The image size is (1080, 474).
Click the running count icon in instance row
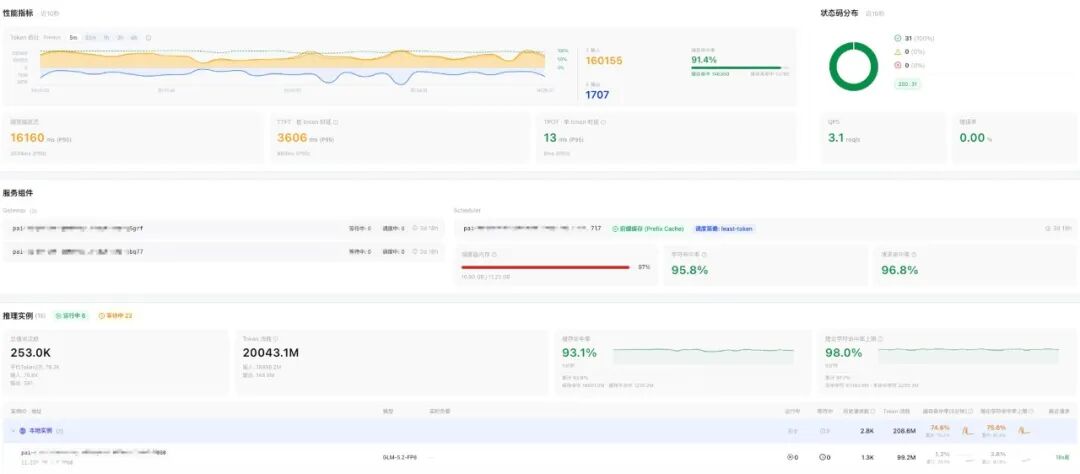[790, 457]
